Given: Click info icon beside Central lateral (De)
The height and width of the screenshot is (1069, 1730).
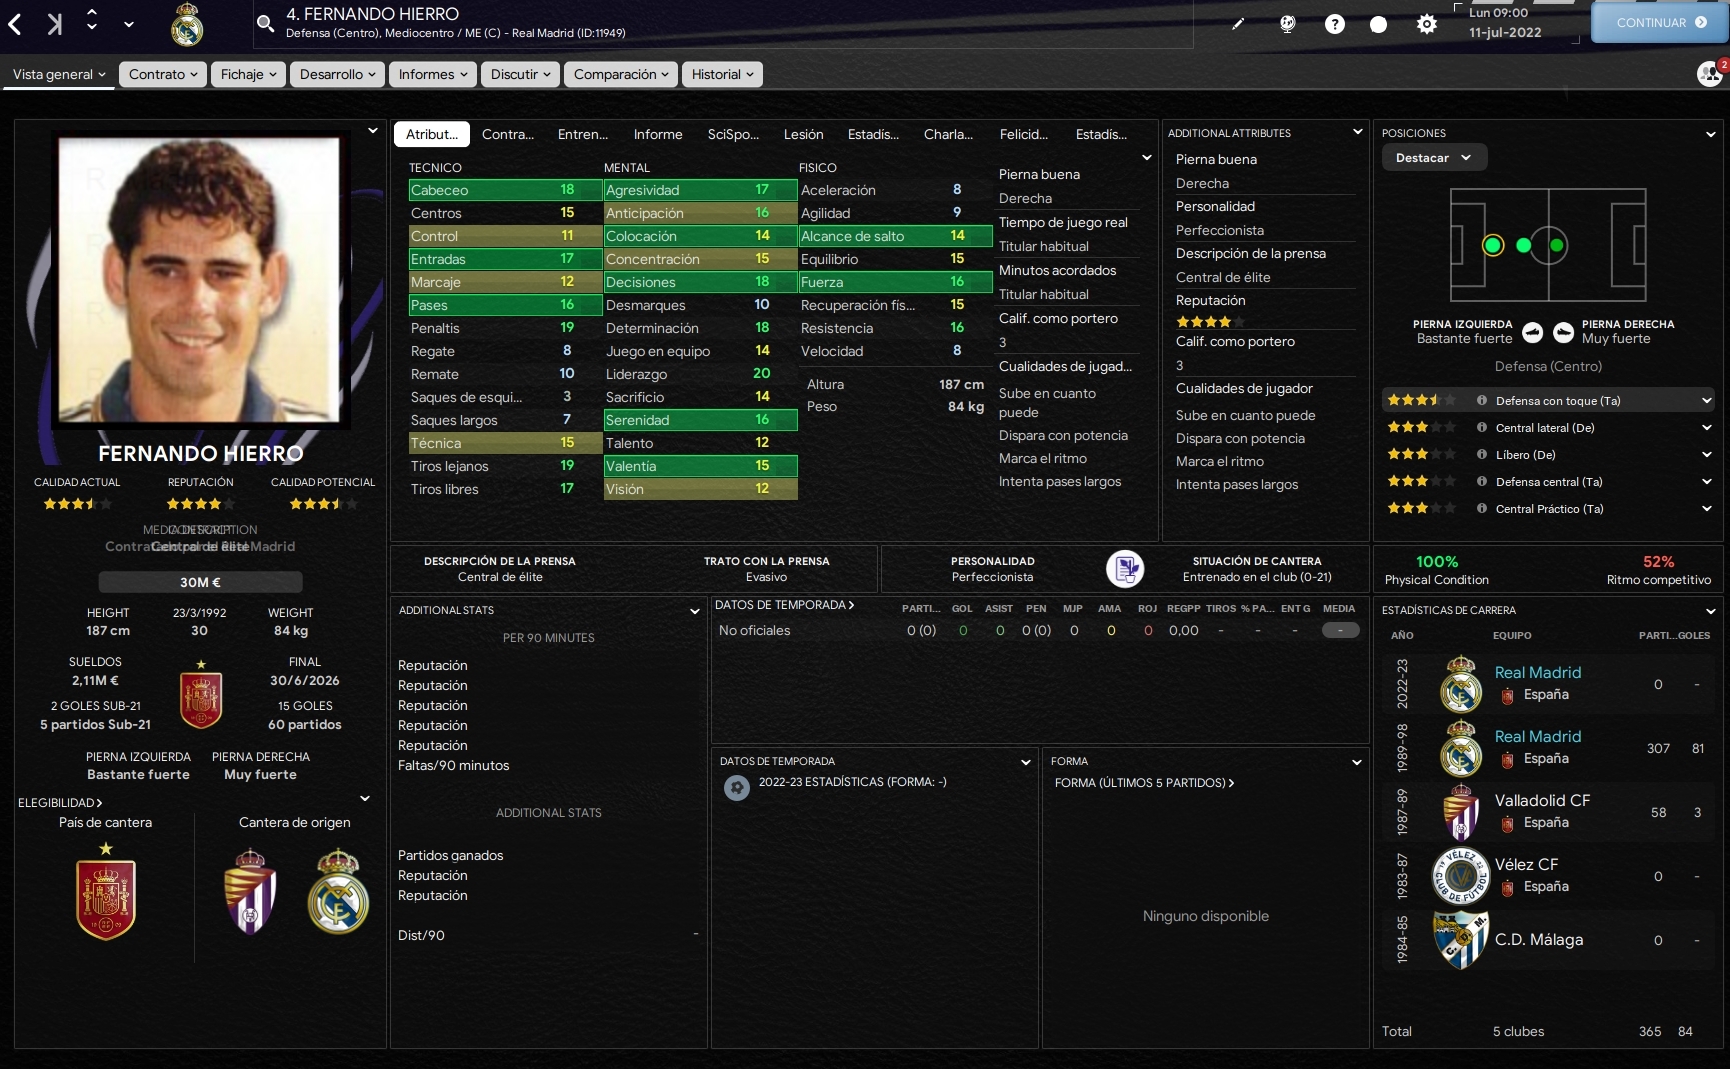Looking at the screenshot, I should pos(1482,427).
